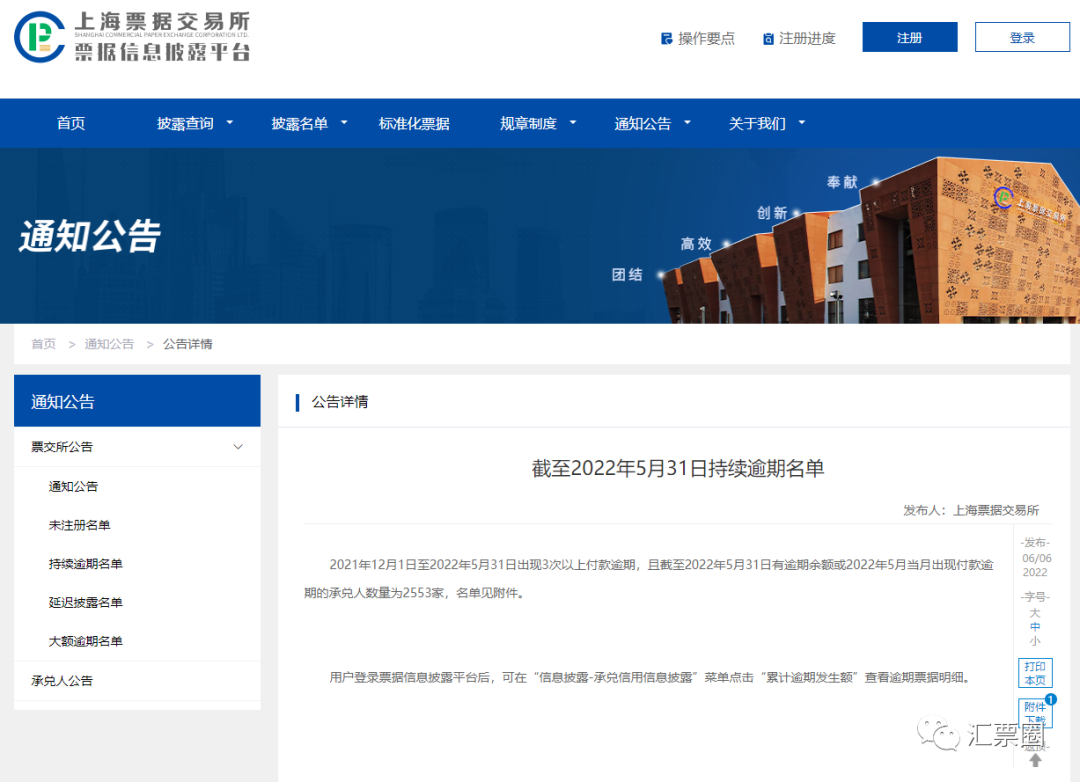
Task: Click the 公告详情 section heading
Action: click(x=340, y=402)
